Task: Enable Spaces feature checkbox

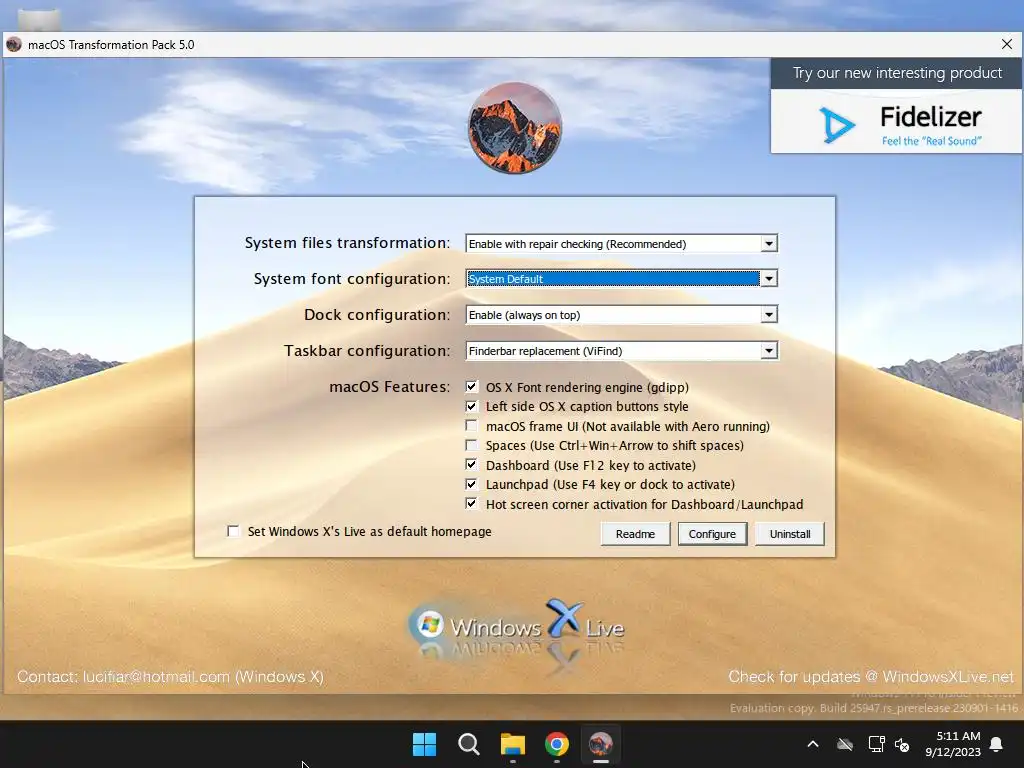Action: [472, 445]
